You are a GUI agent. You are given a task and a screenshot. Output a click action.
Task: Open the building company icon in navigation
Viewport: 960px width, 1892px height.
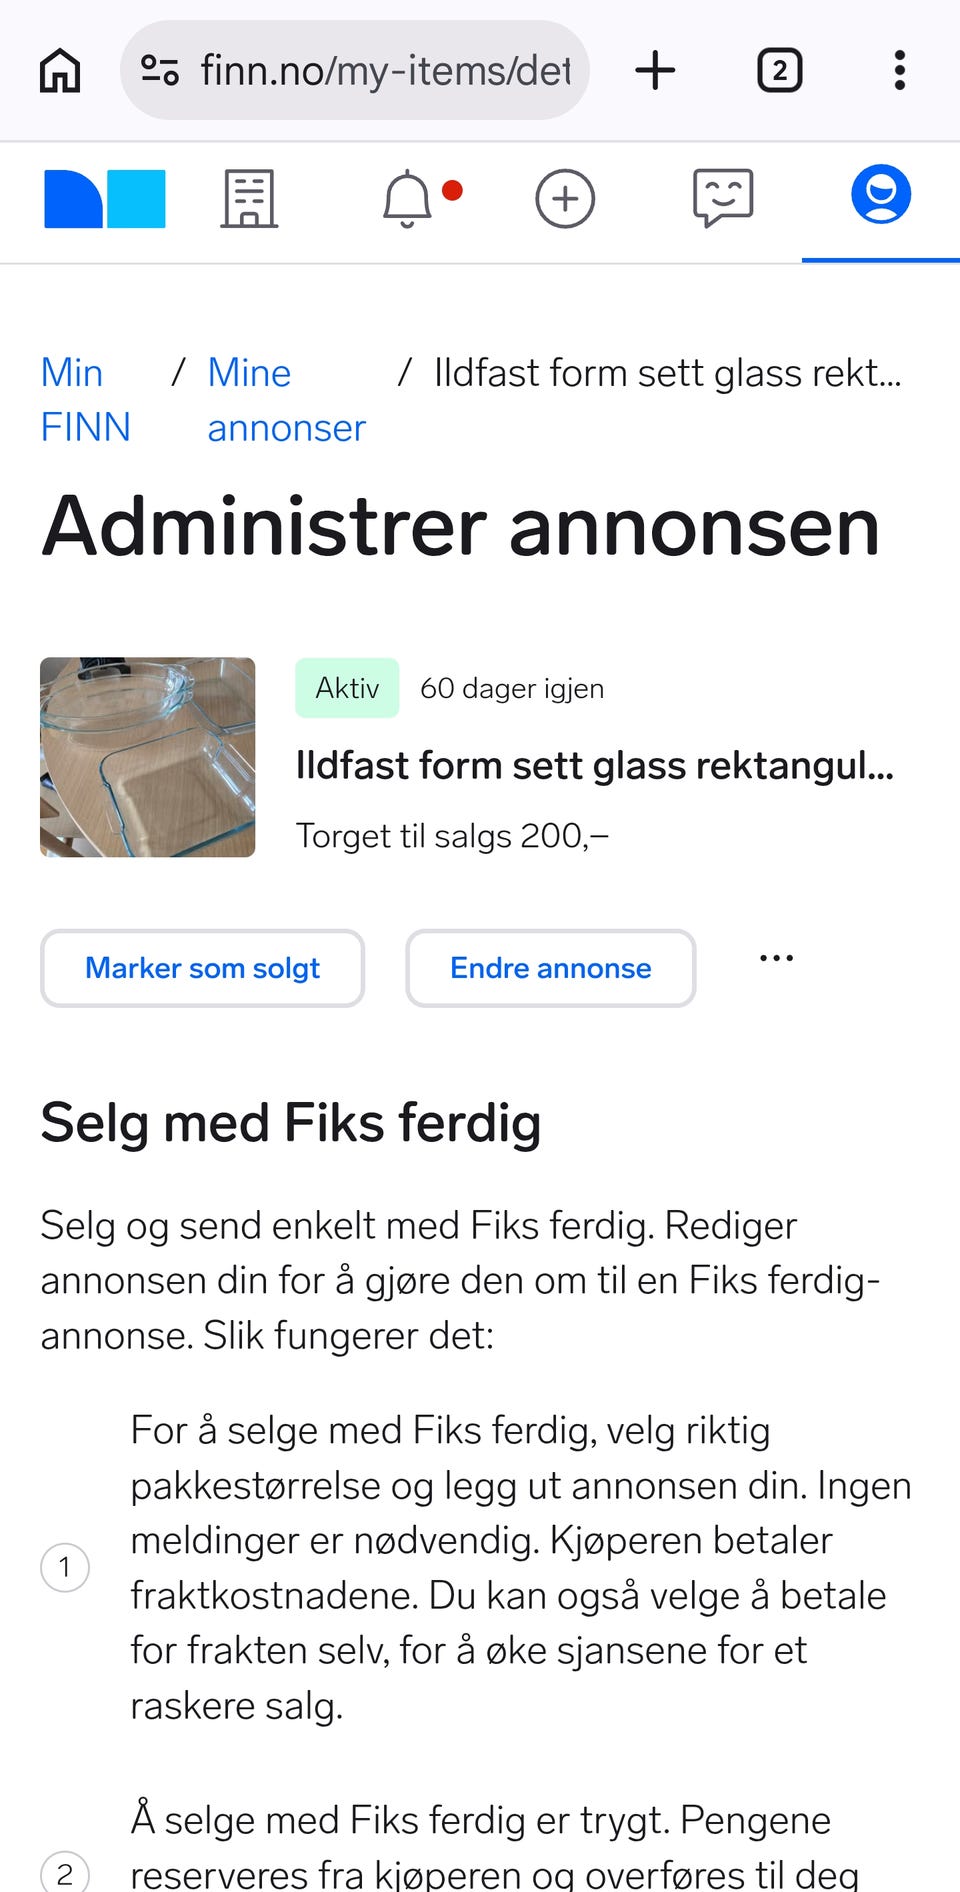click(249, 199)
